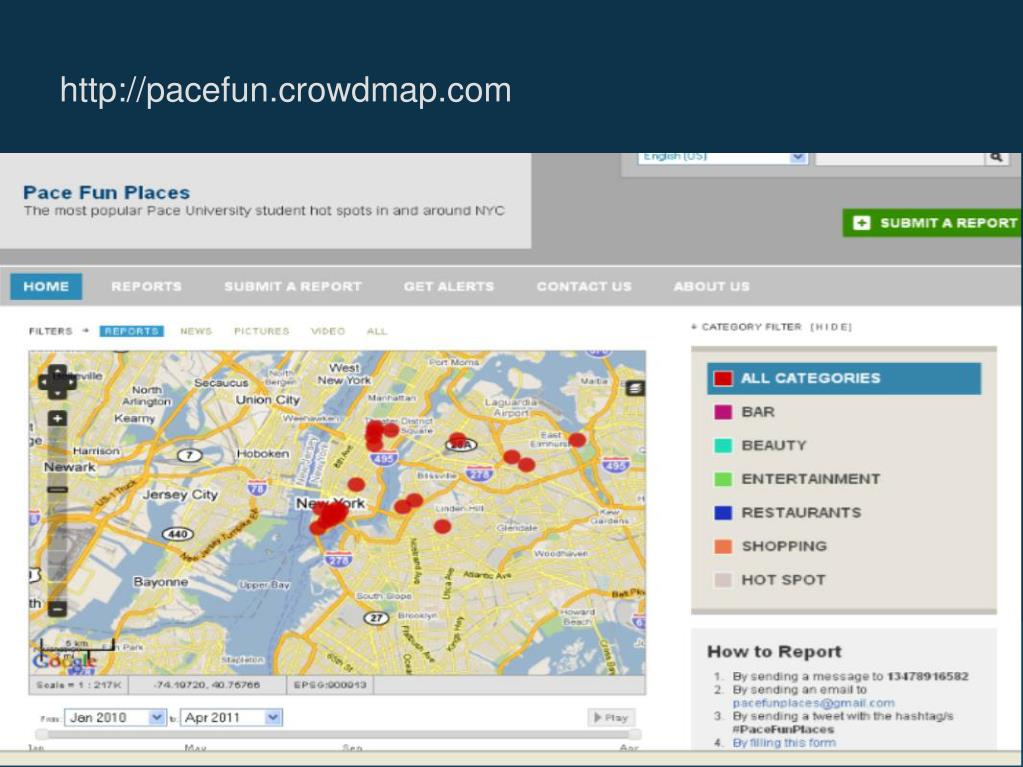1023x767 pixels.
Task: Open the GET ALERTS navigation tab
Action: point(449,286)
